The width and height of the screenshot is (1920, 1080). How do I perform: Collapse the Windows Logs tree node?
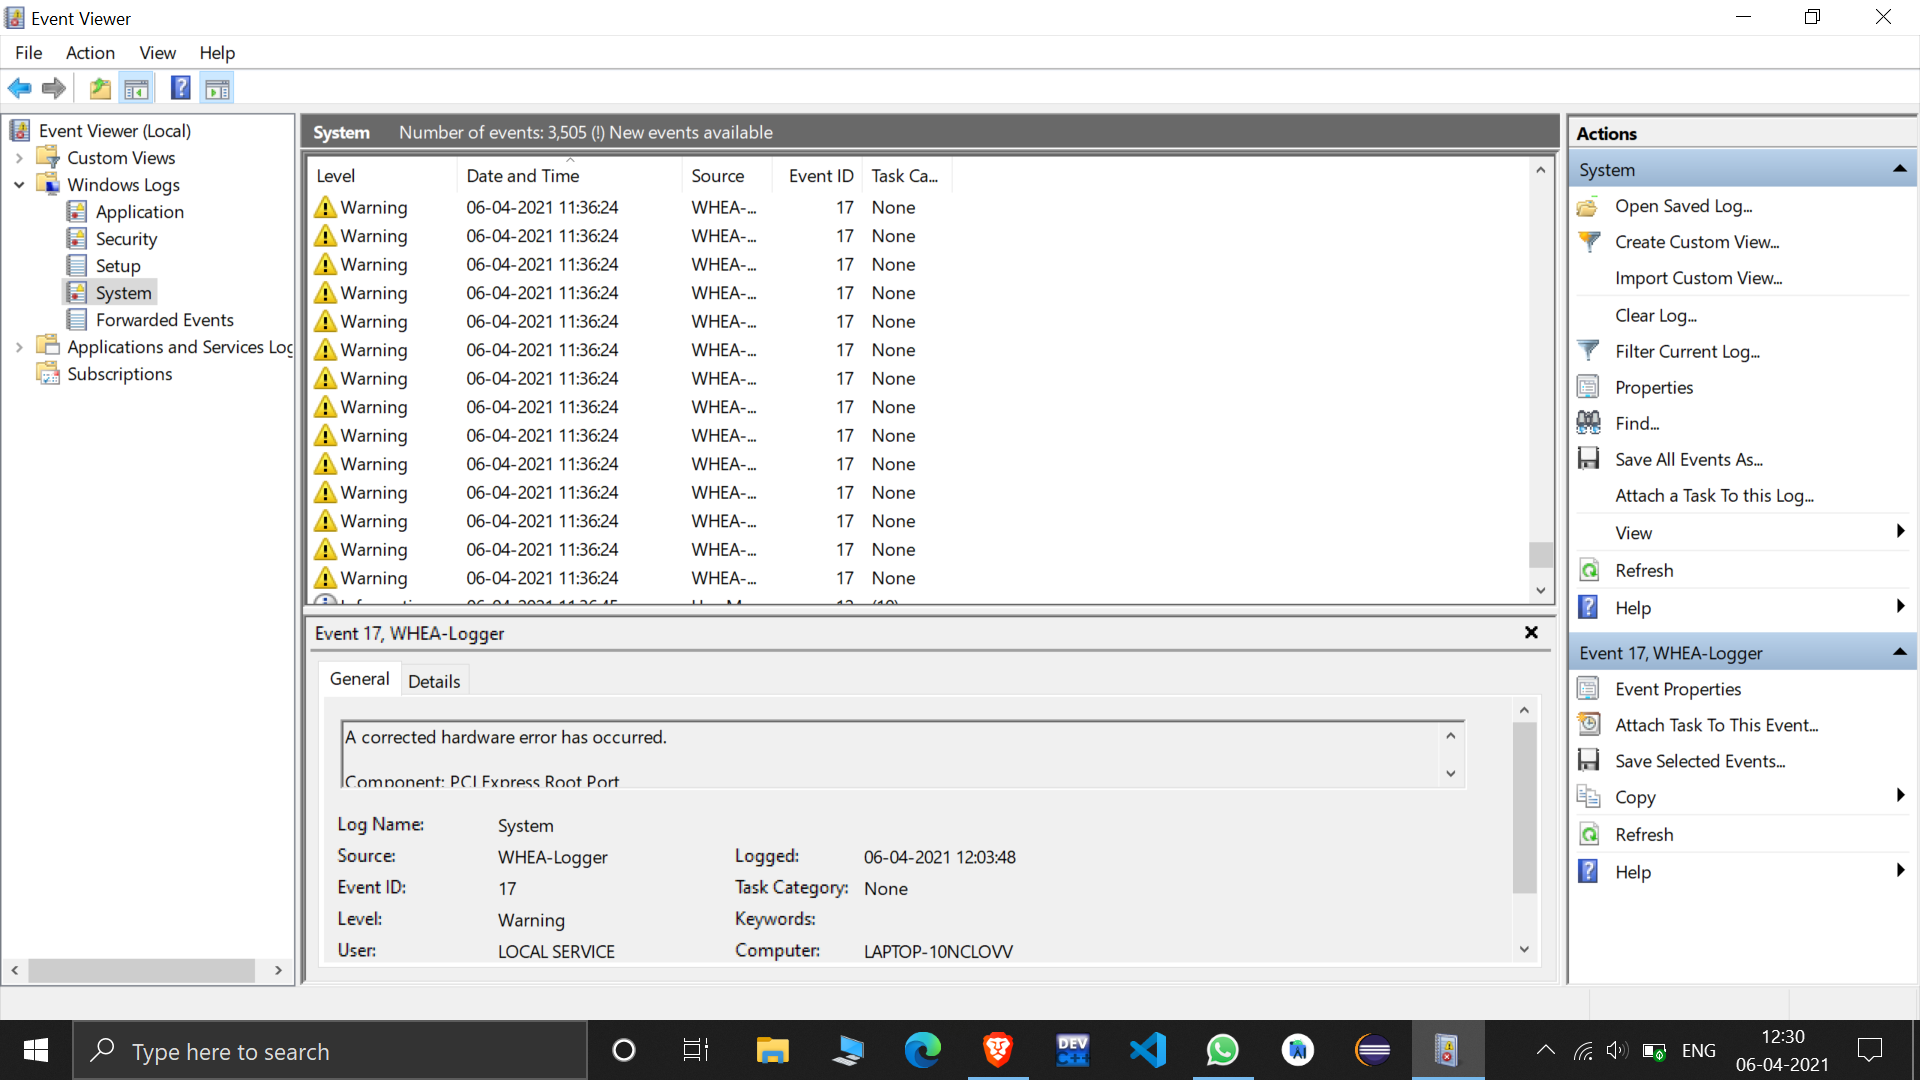(x=19, y=185)
